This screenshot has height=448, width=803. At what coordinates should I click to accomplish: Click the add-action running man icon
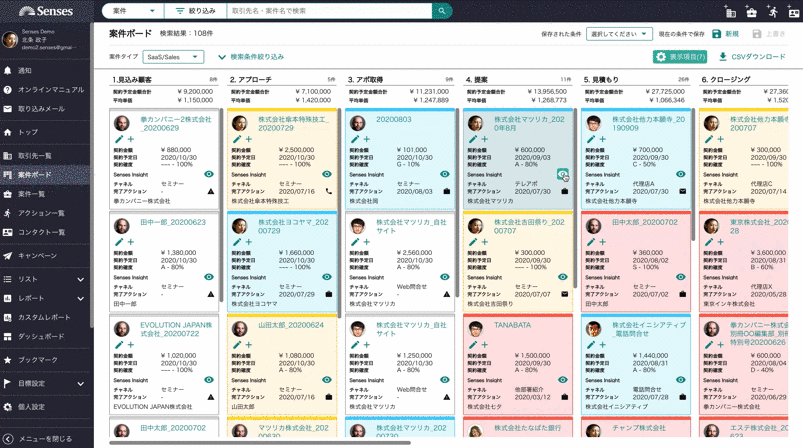772,12
